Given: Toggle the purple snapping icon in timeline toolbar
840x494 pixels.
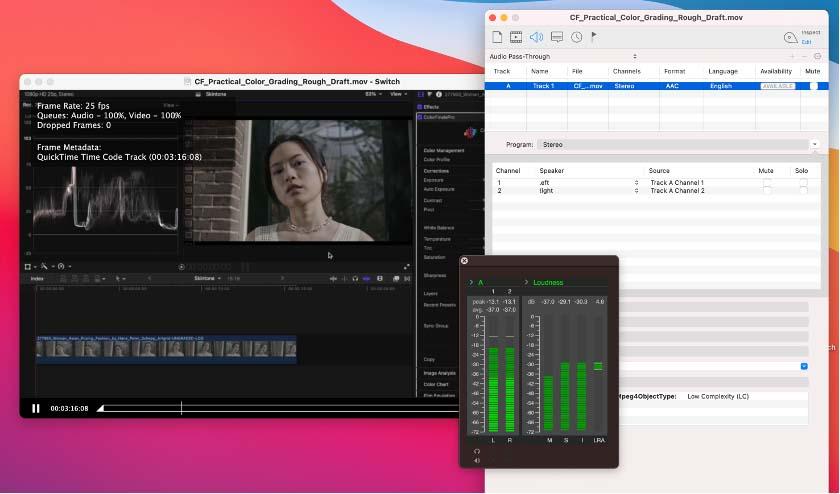Looking at the screenshot, I should (x=366, y=279).
